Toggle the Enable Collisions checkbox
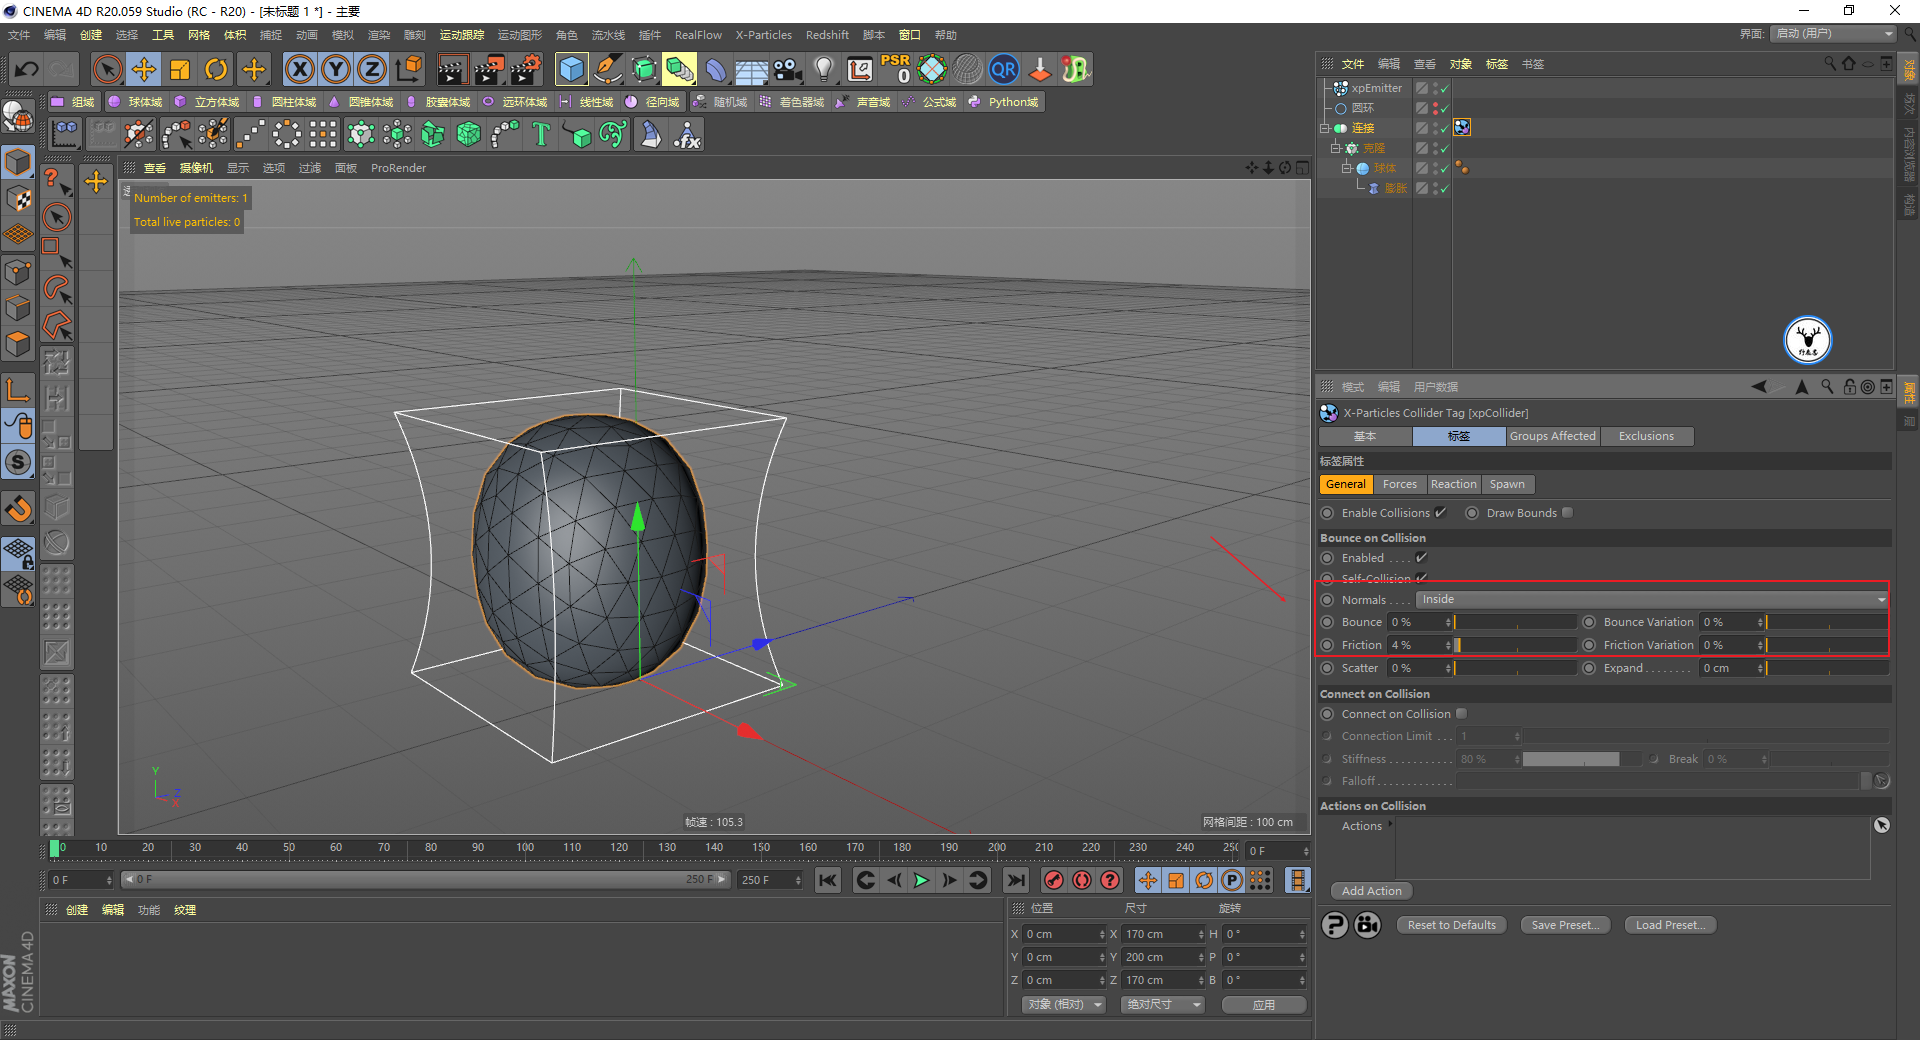1920x1040 pixels. pyautogui.click(x=1440, y=513)
